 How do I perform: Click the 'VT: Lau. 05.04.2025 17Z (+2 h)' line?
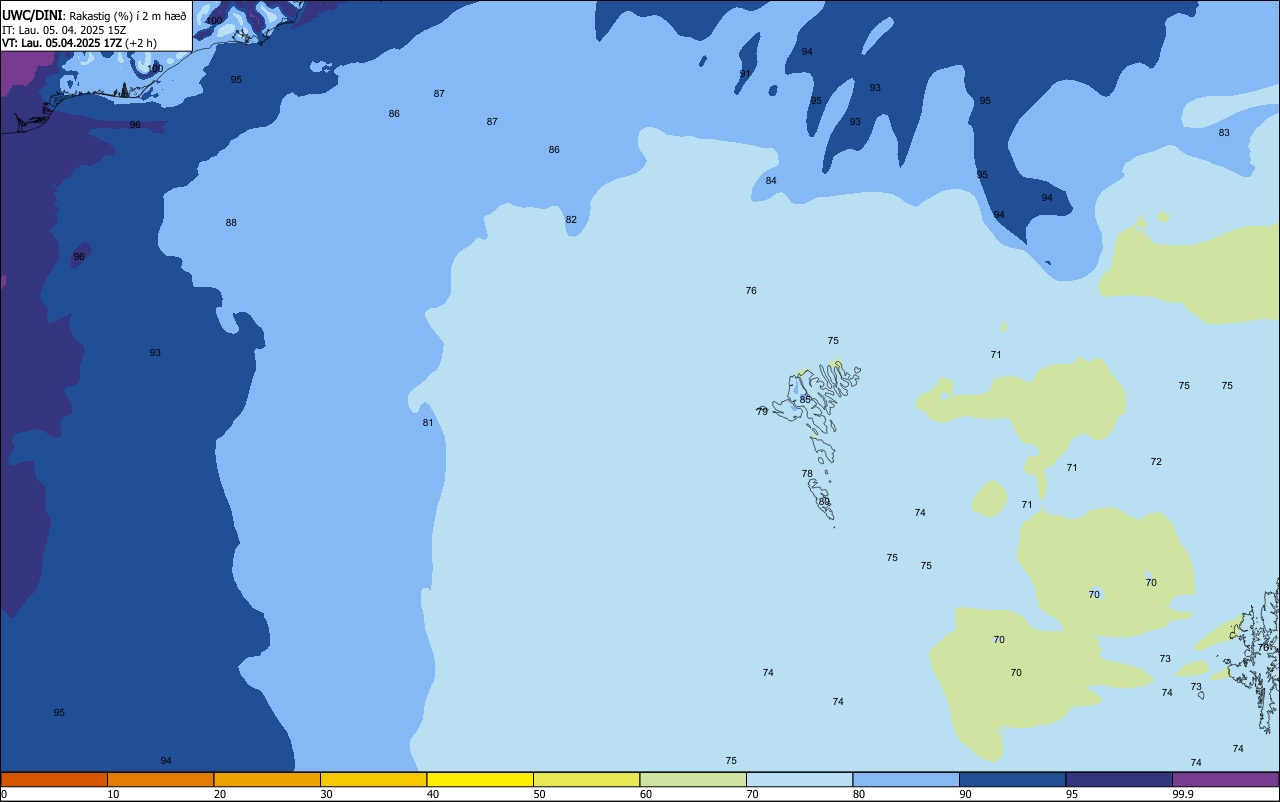[79, 42]
